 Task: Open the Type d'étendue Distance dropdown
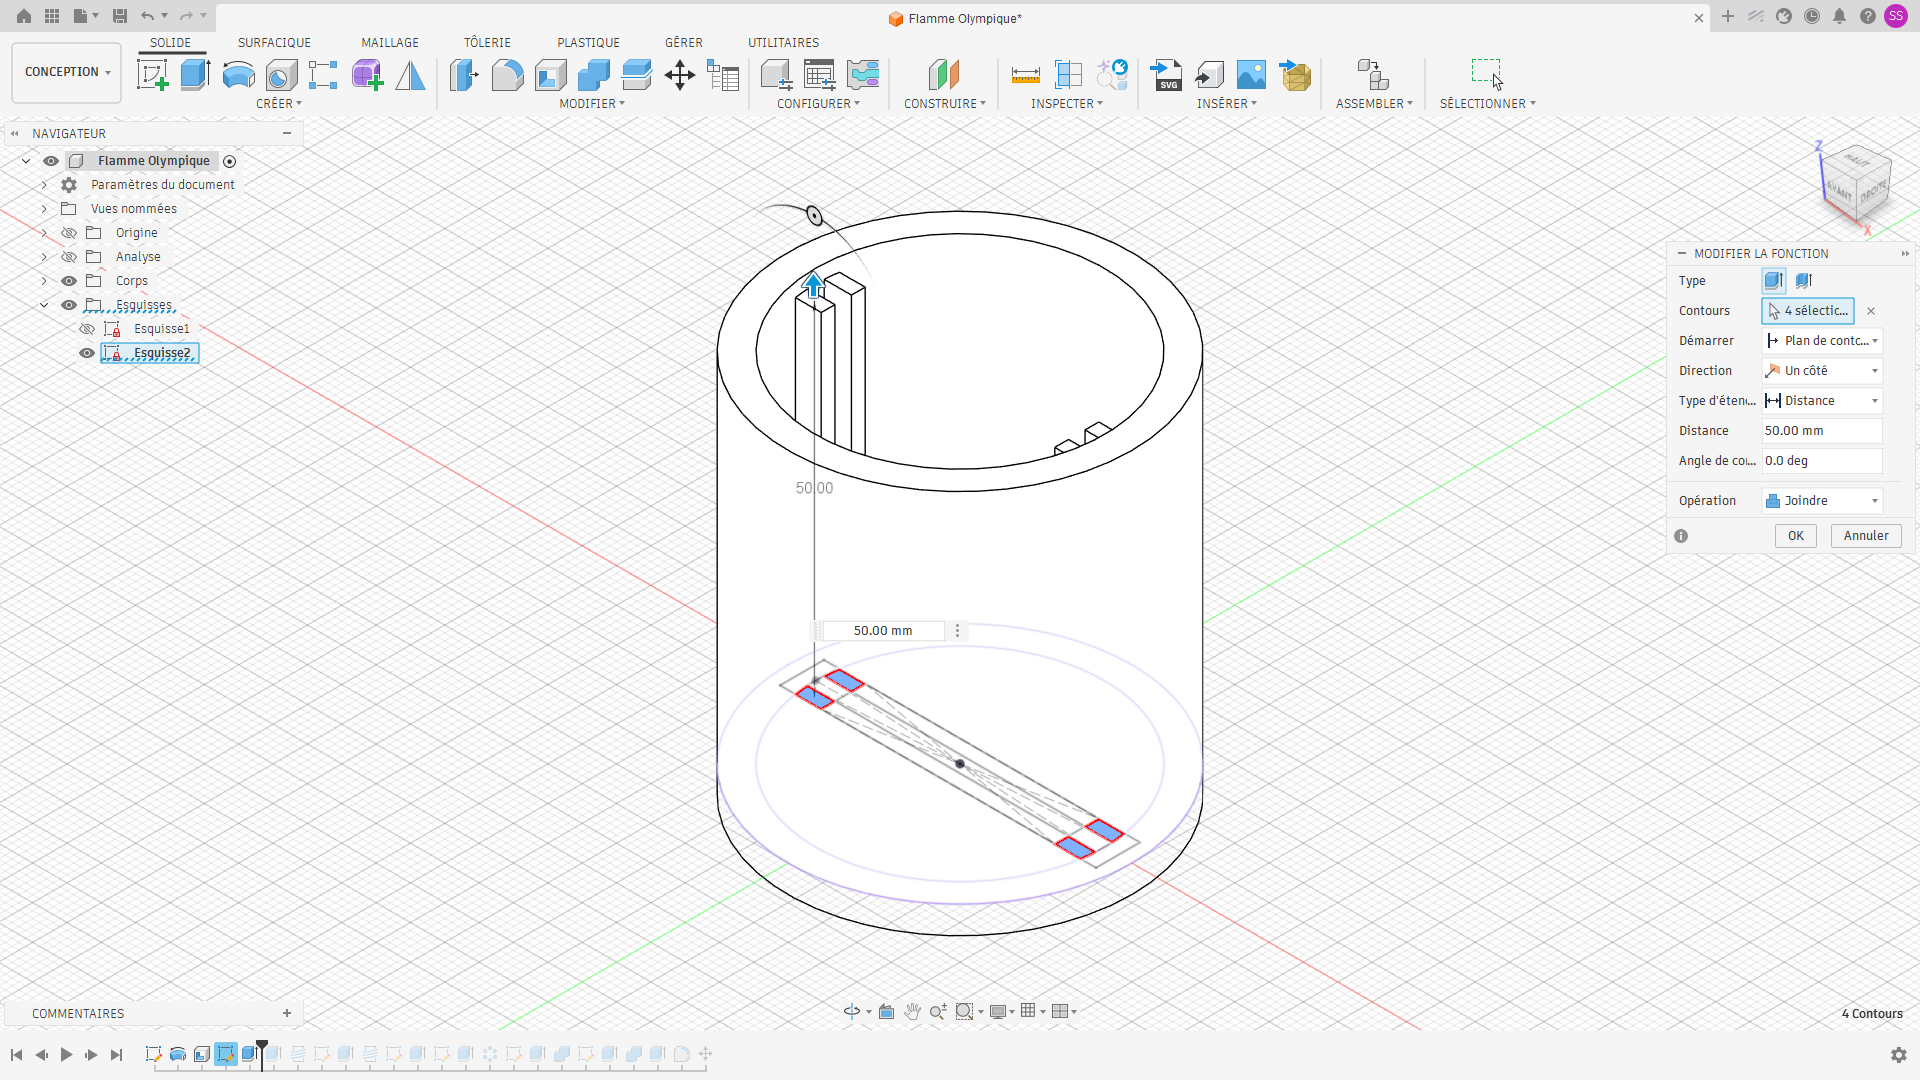click(x=1822, y=401)
